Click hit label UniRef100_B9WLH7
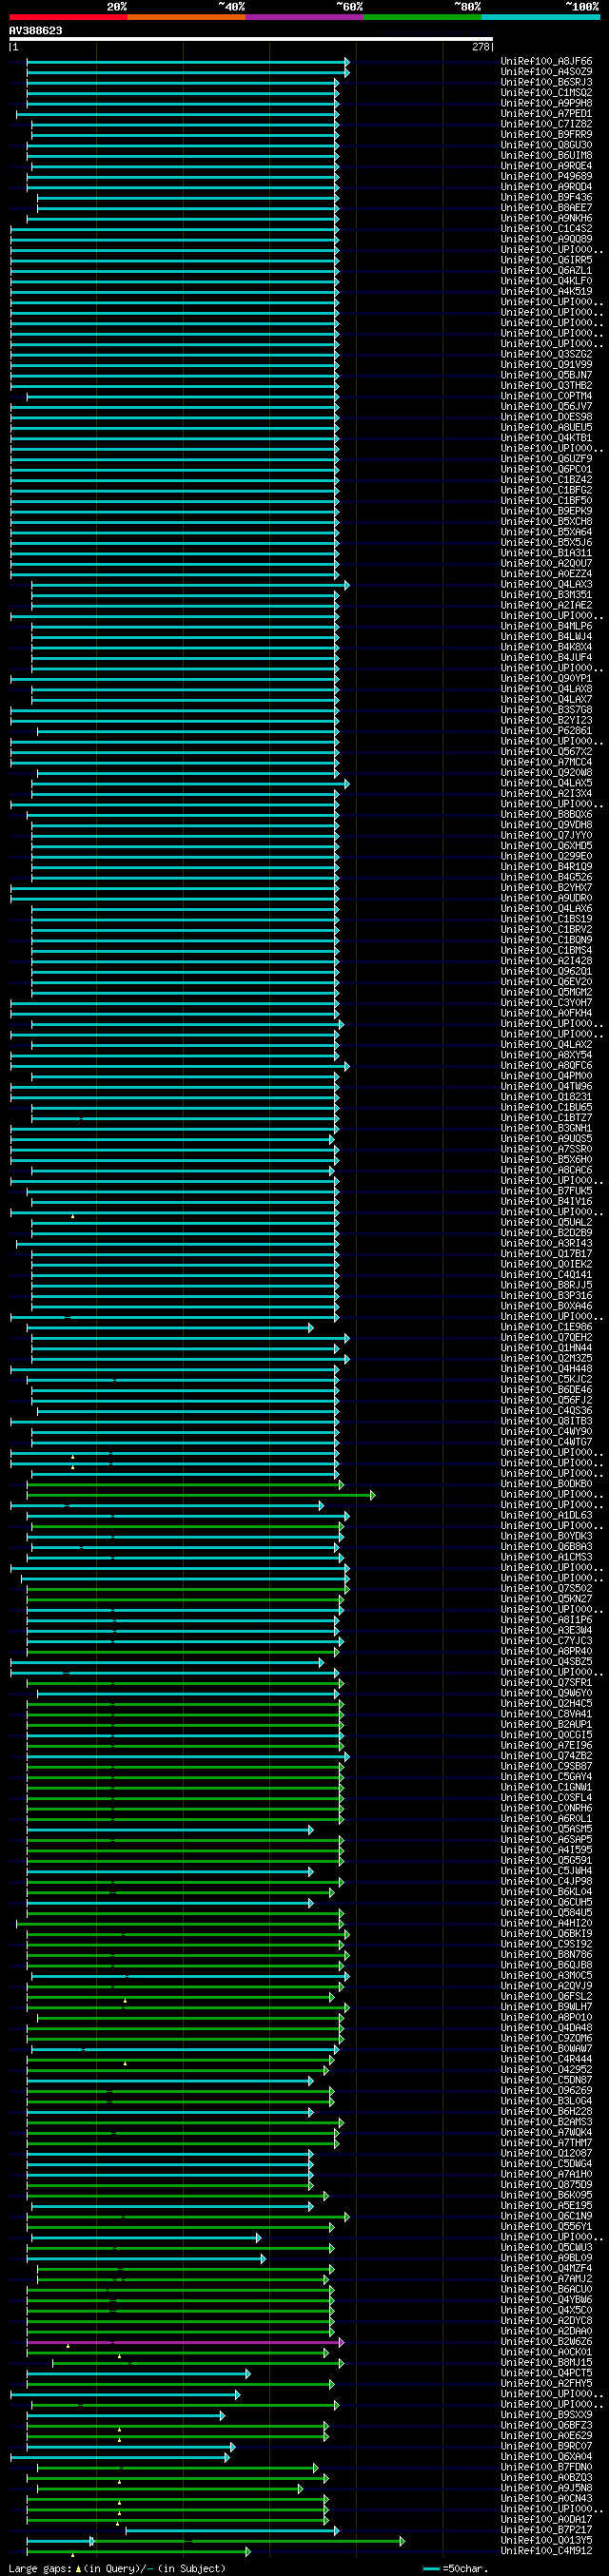This screenshot has width=609, height=2576. tap(546, 2007)
